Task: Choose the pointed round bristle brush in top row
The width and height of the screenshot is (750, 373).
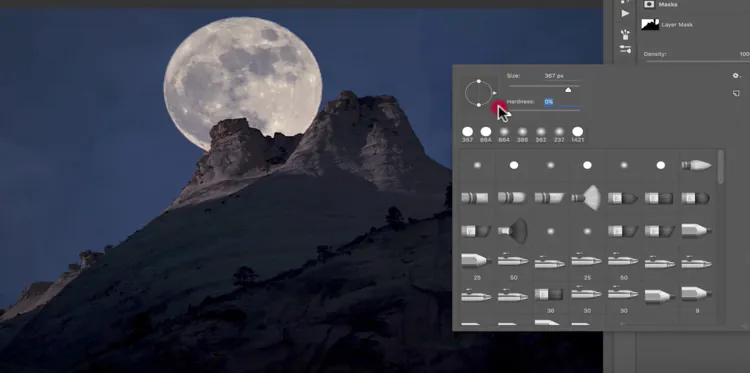Action: click(x=696, y=165)
